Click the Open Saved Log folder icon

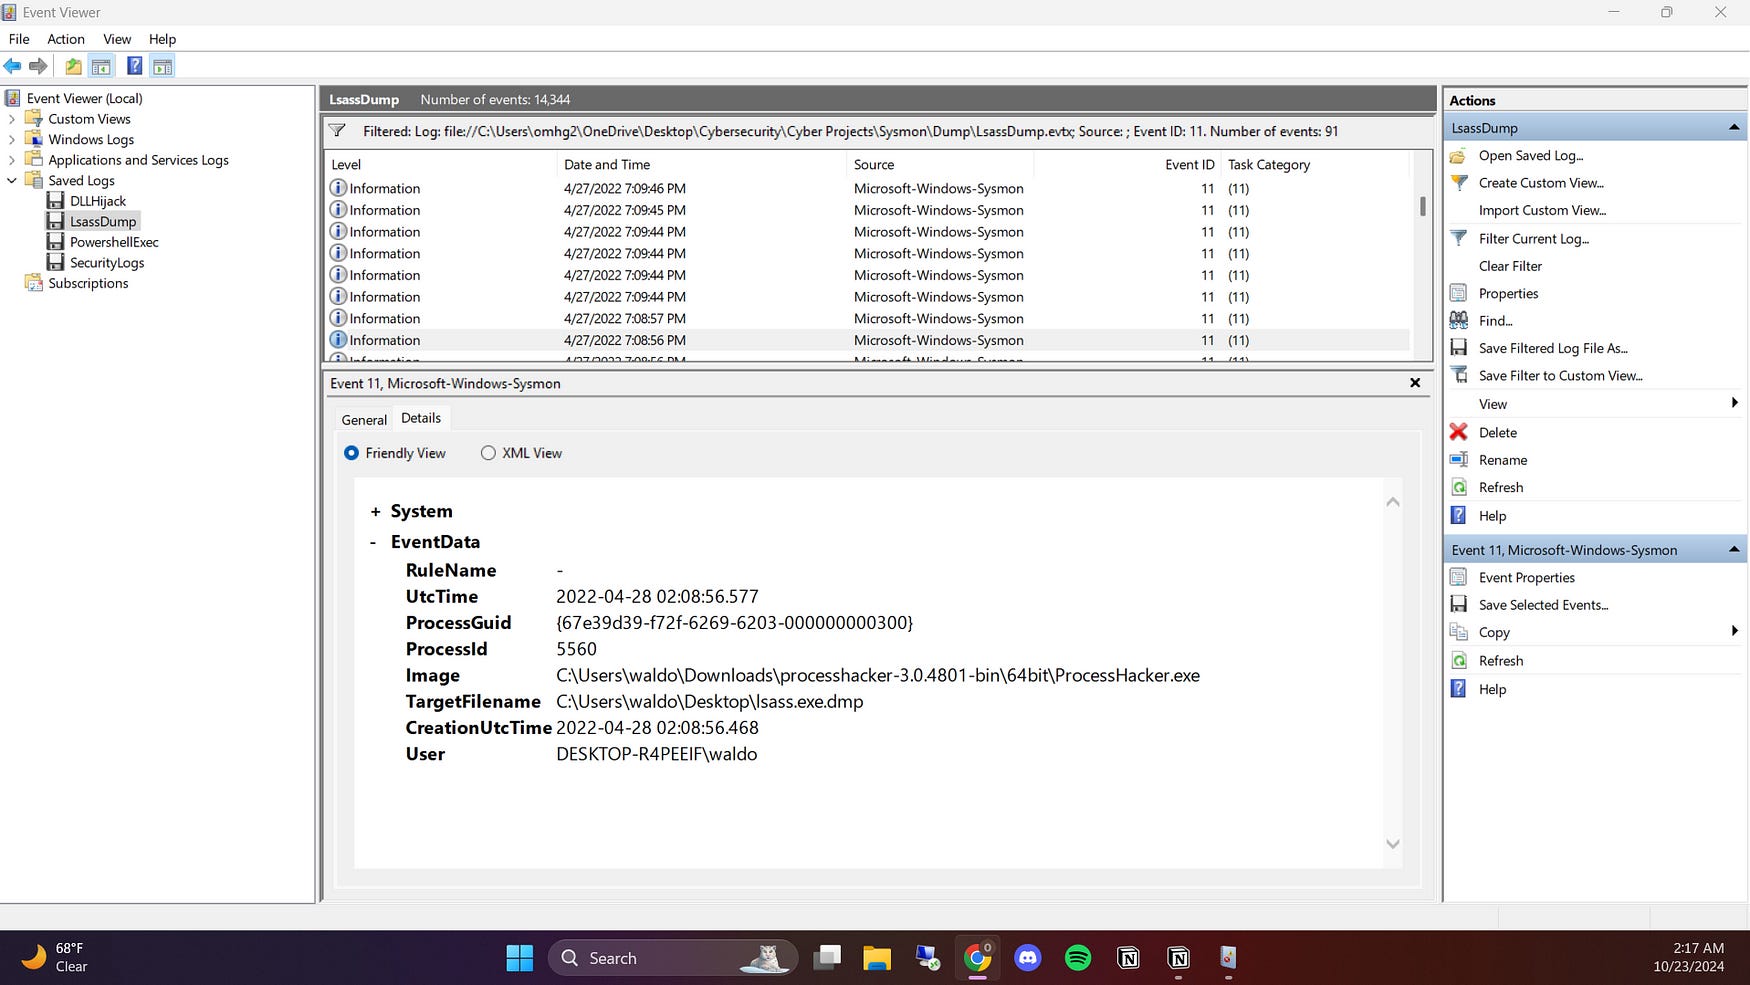coord(1459,156)
